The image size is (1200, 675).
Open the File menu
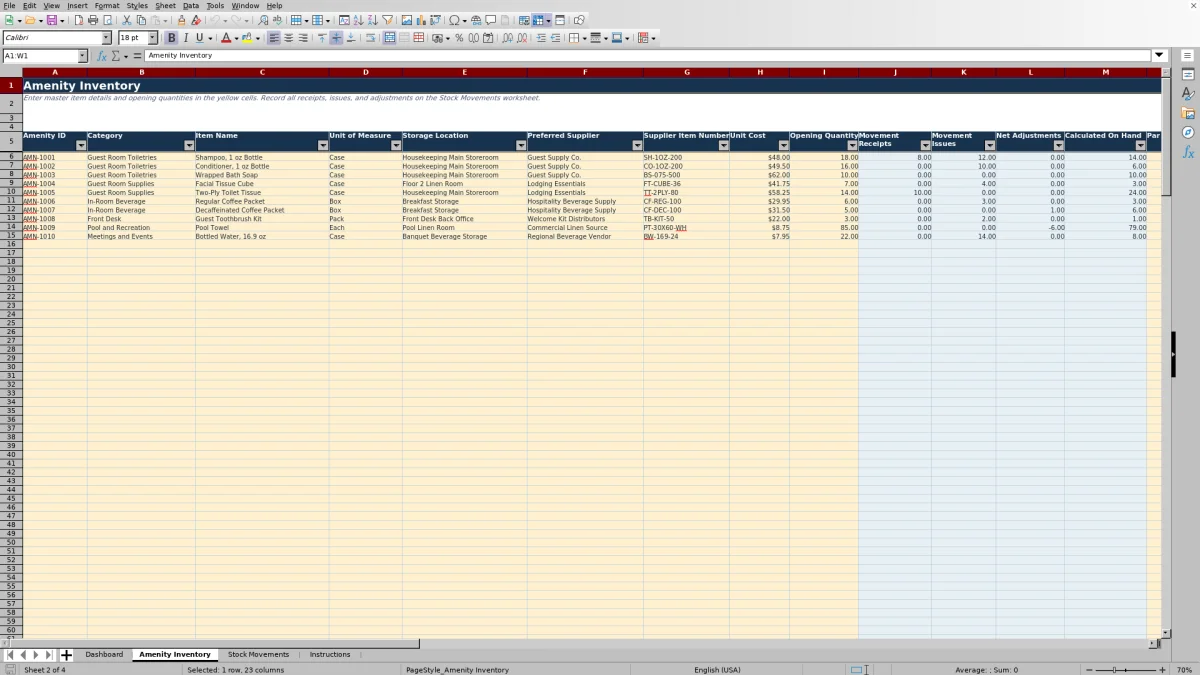pos(9,6)
